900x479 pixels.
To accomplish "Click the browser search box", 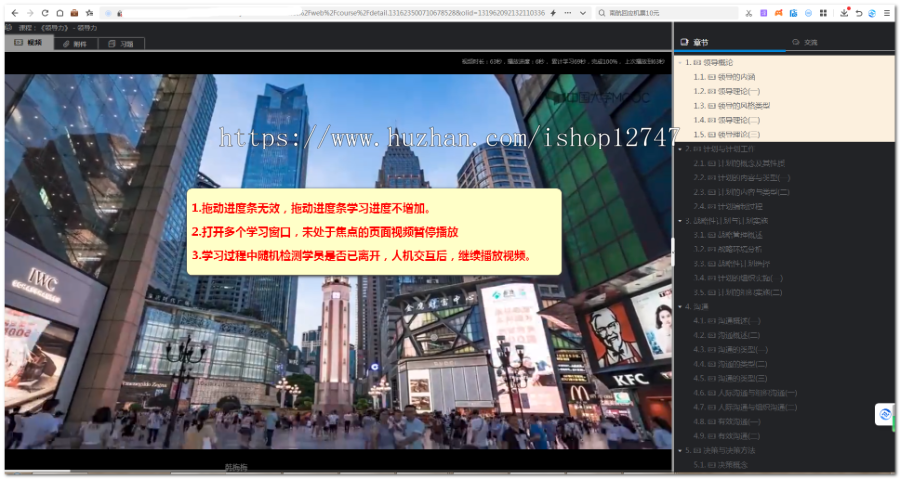I will tap(666, 13).
